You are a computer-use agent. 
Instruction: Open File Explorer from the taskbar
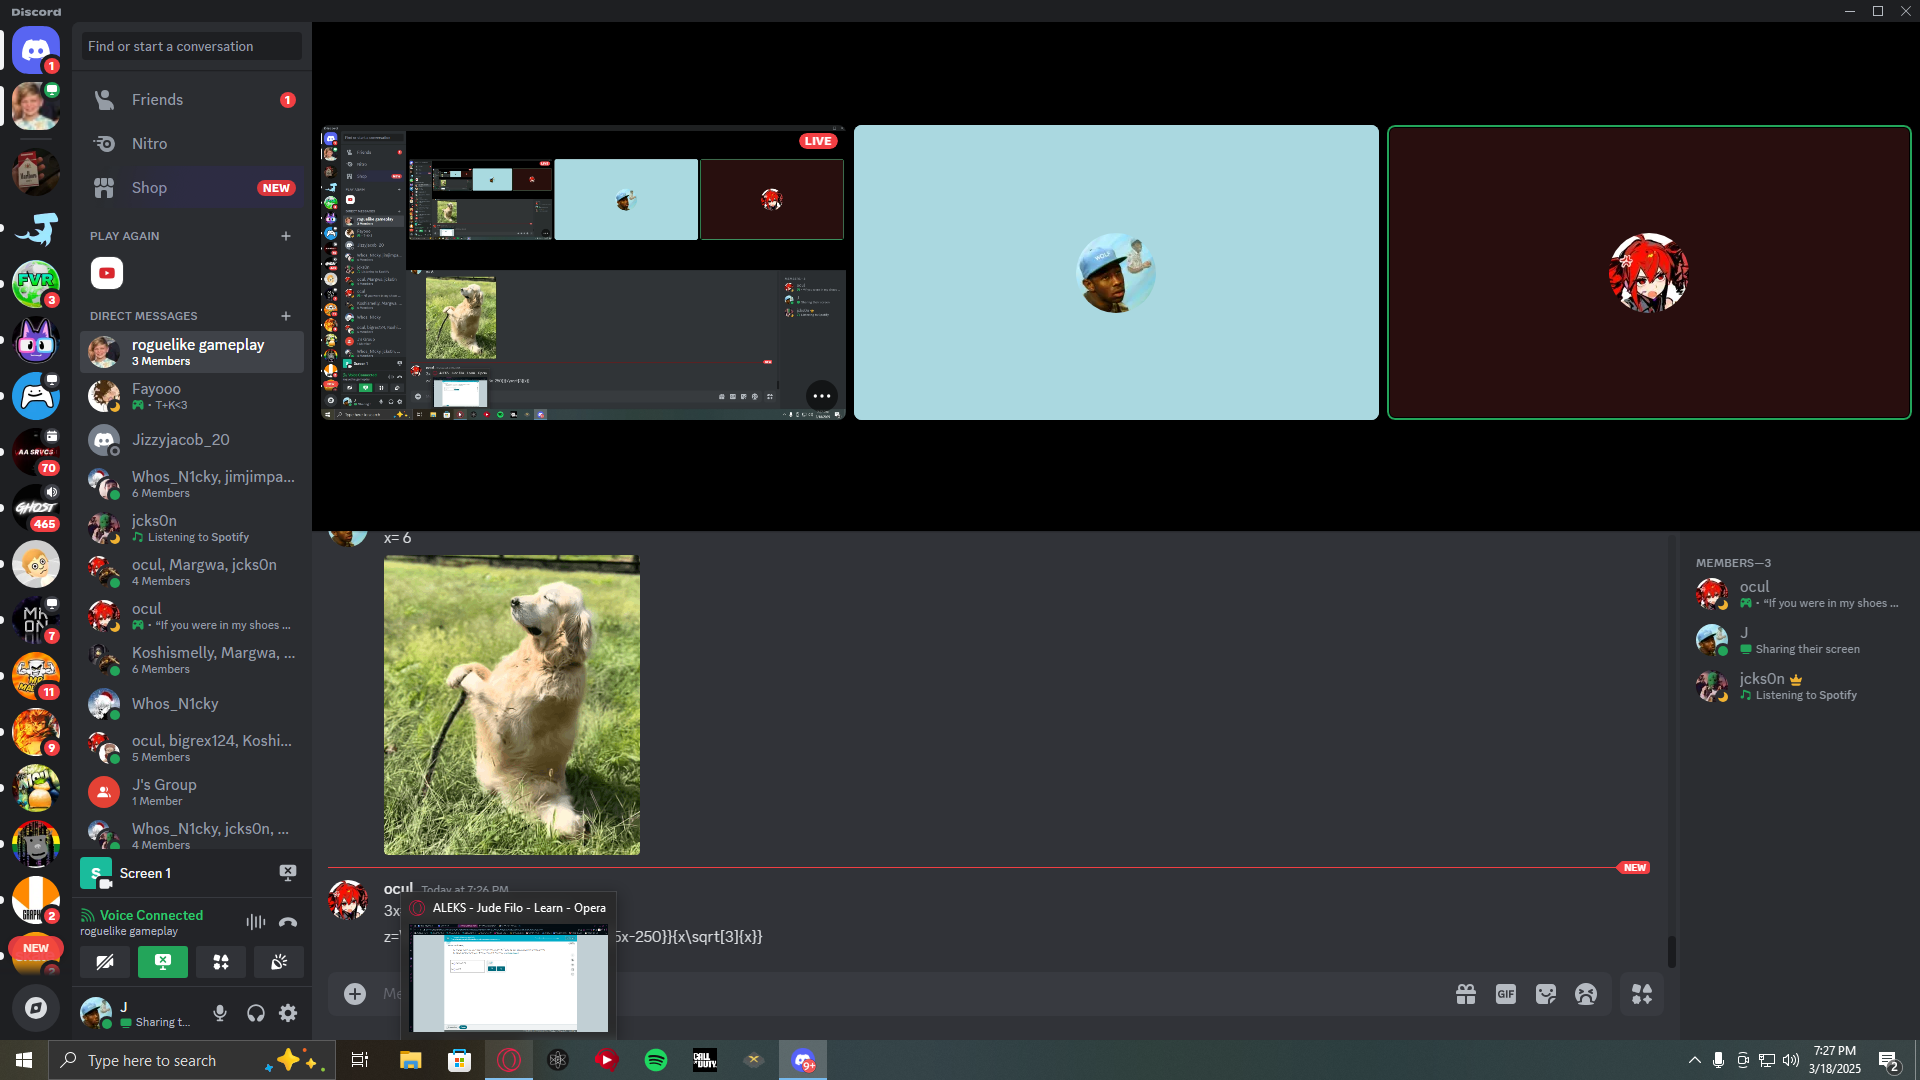[x=411, y=1060]
